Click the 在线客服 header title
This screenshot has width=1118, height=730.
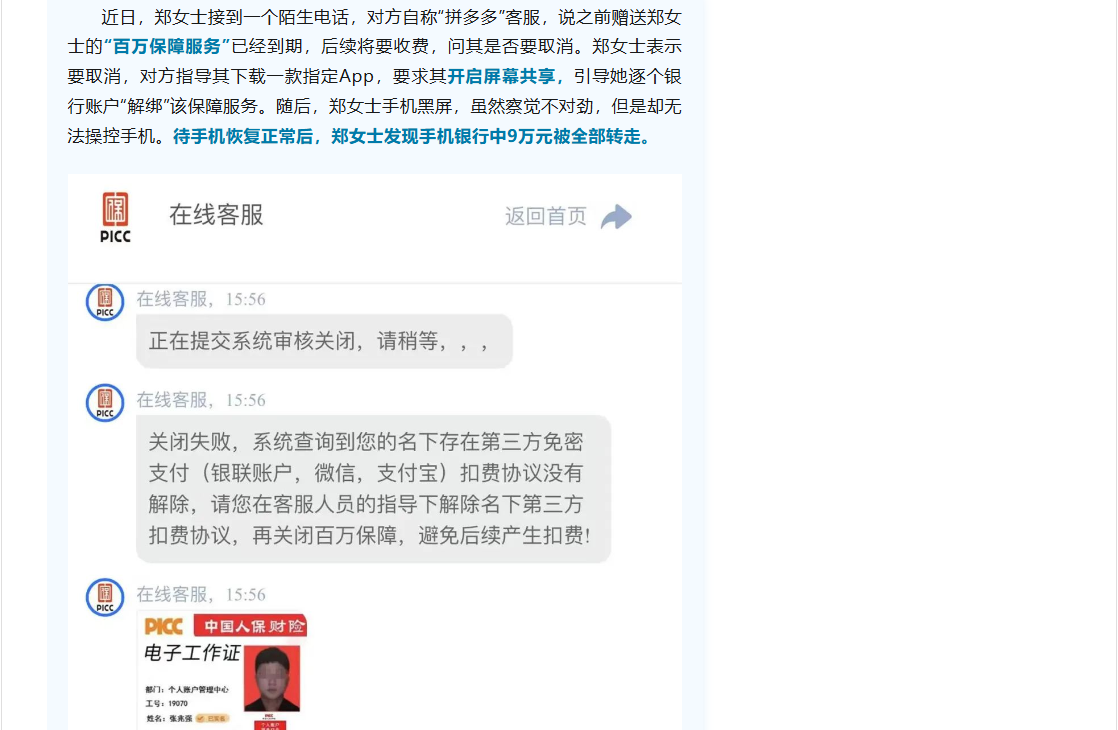coord(216,215)
